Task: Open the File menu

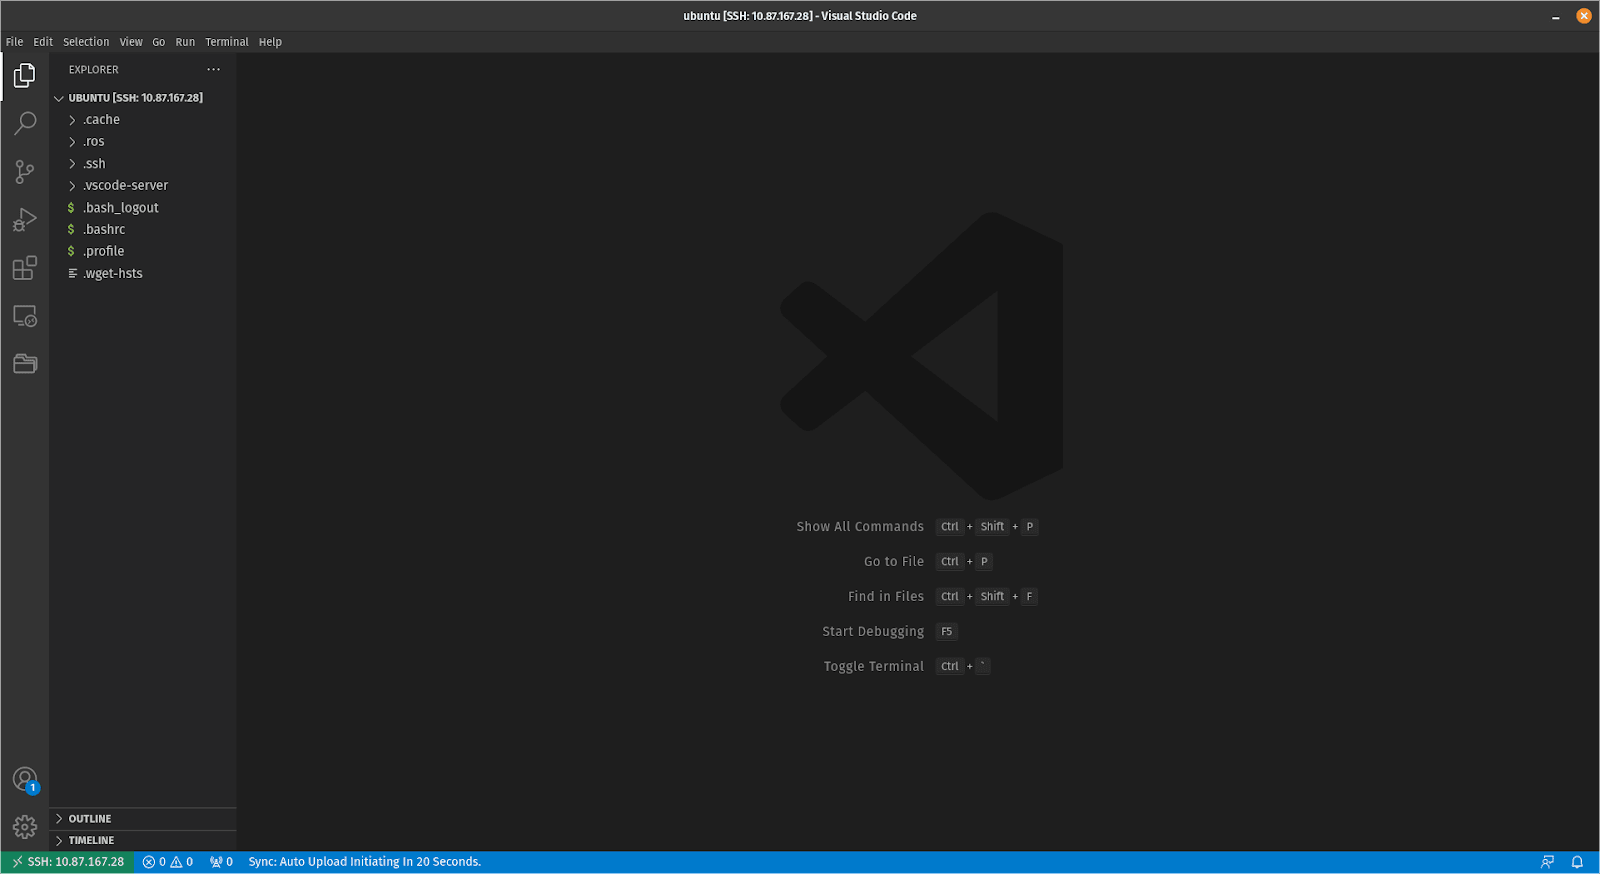Action: coord(14,42)
